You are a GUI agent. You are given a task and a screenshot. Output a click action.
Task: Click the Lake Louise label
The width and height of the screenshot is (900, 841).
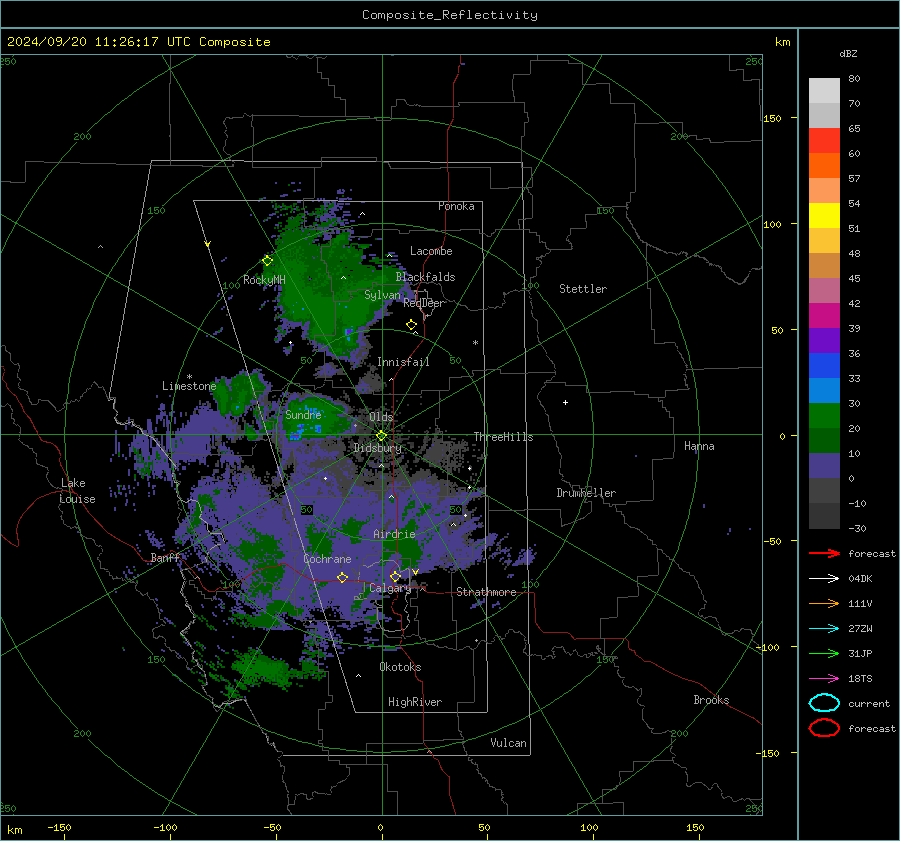point(77,491)
